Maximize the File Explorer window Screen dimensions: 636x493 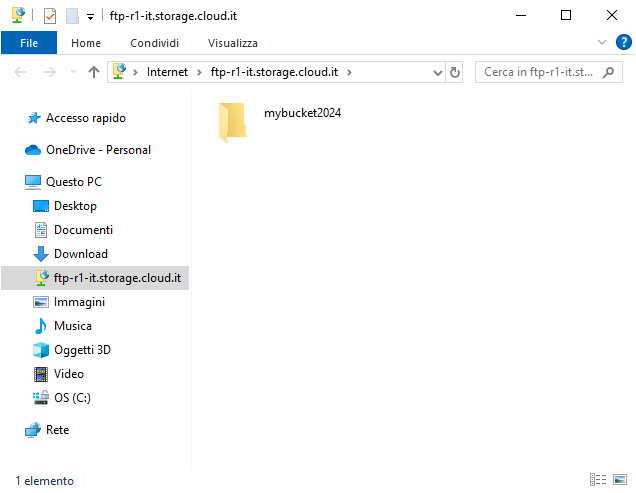click(x=566, y=15)
